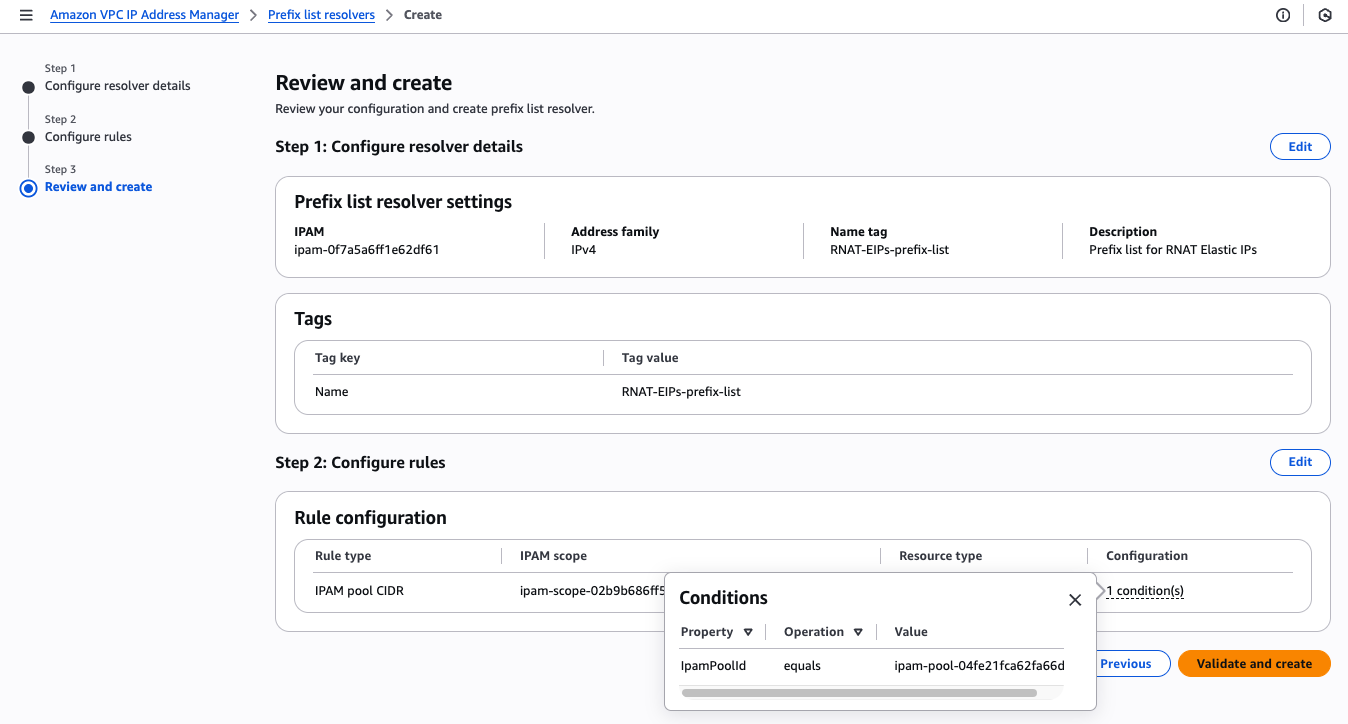Click the info help icon in the header

pos(1283,14)
